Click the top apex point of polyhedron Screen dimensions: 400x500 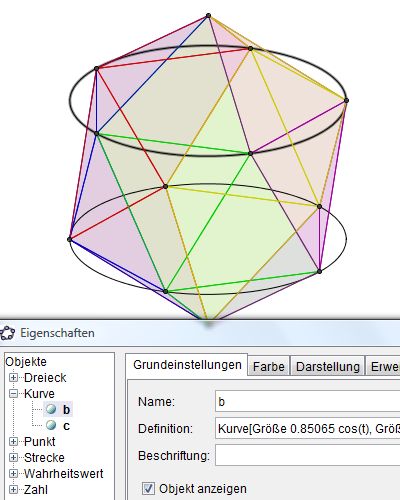[x=208, y=15]
